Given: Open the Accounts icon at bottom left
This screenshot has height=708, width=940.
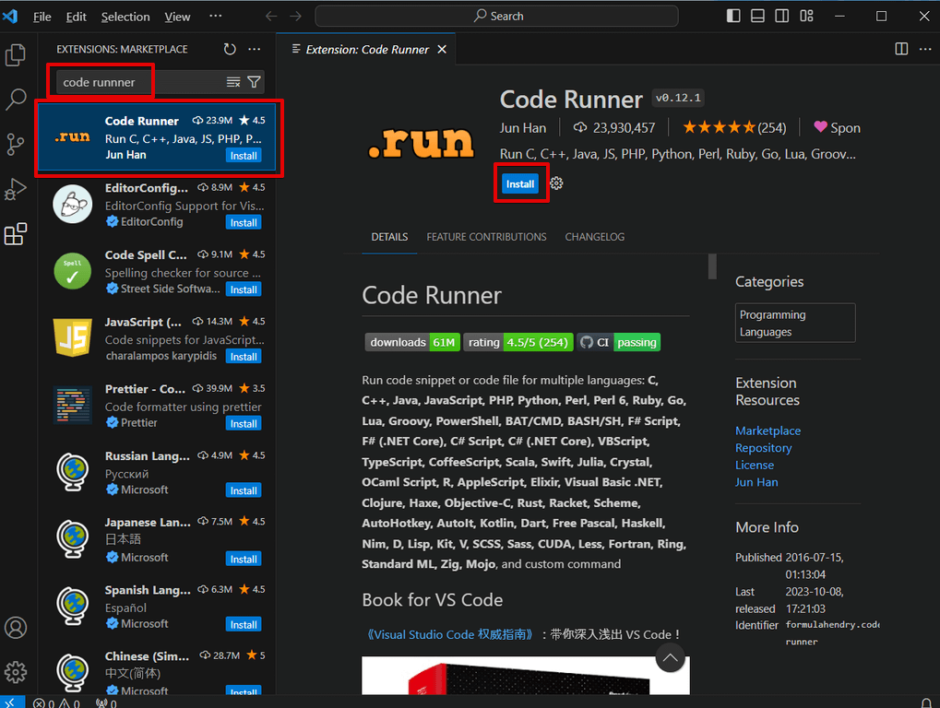Looking at the screenshot, I should coord(15,627).
